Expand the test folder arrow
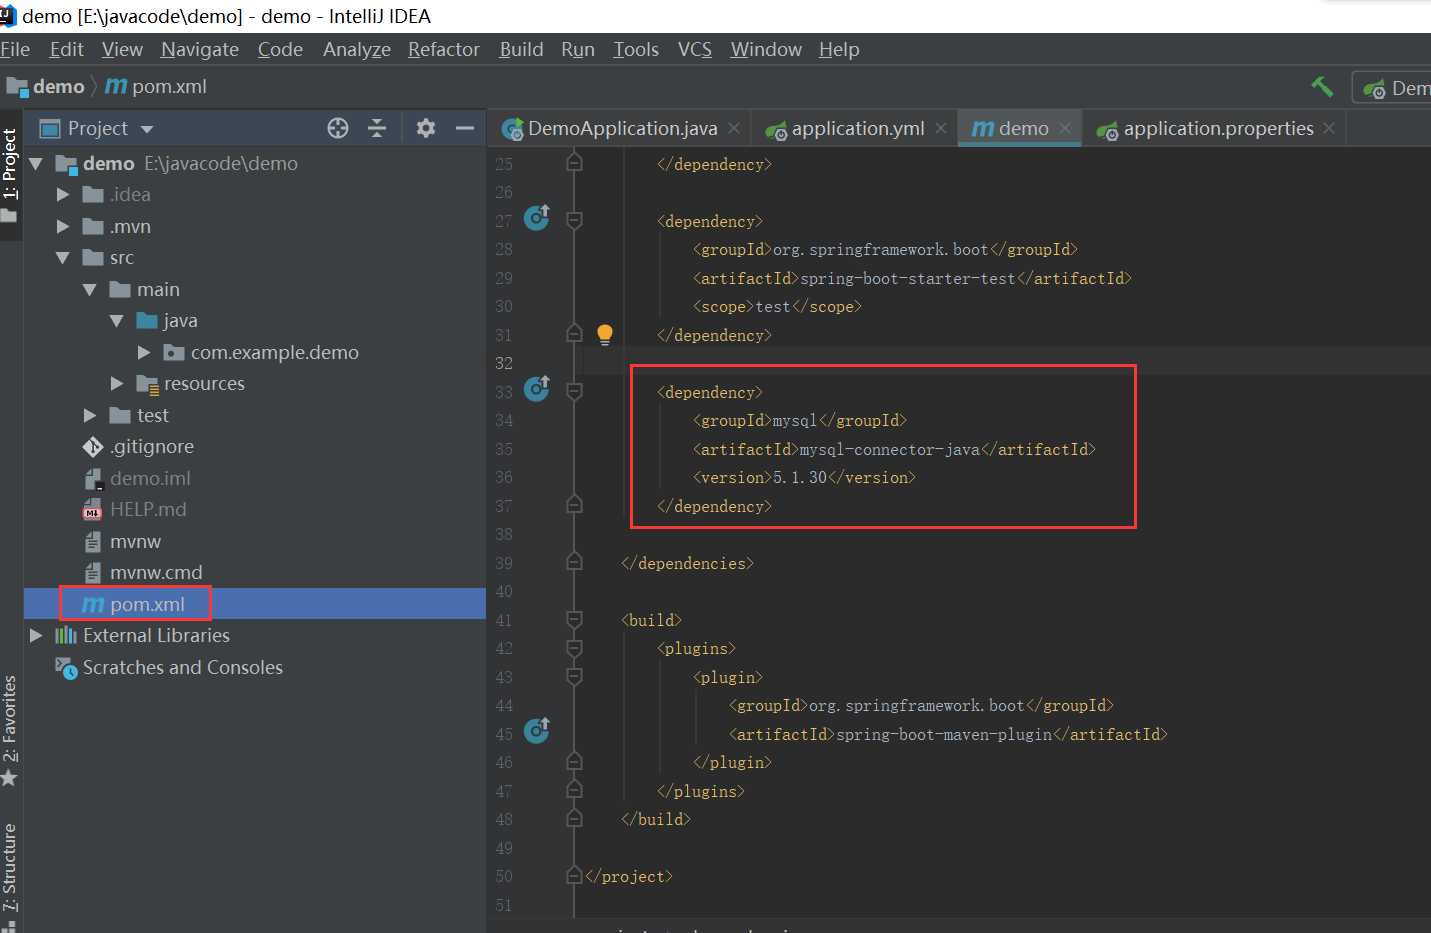This screenshot has height=933, width=1431. coord(90,415)
